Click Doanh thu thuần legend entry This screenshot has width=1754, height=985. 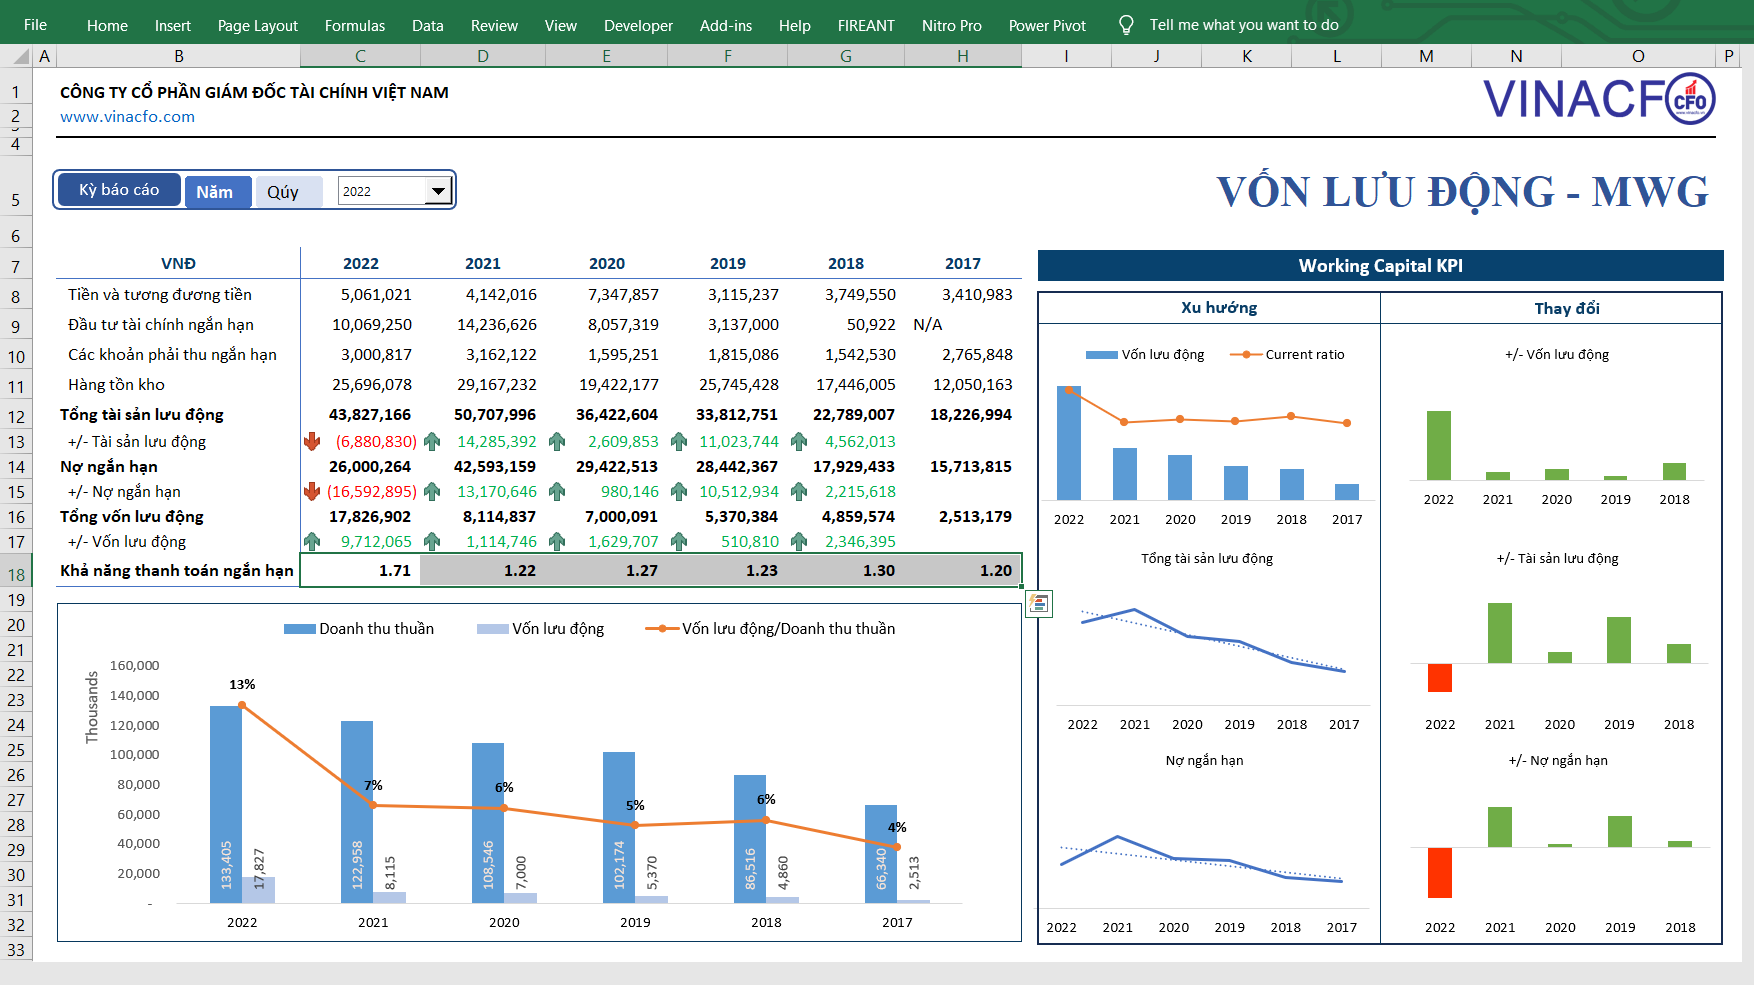point(359,629)
